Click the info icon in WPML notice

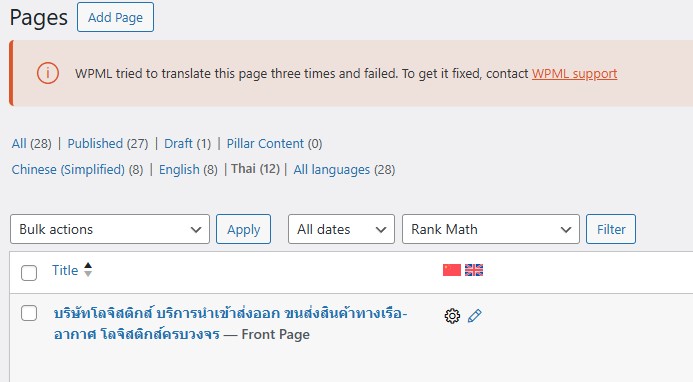(48, 73)
